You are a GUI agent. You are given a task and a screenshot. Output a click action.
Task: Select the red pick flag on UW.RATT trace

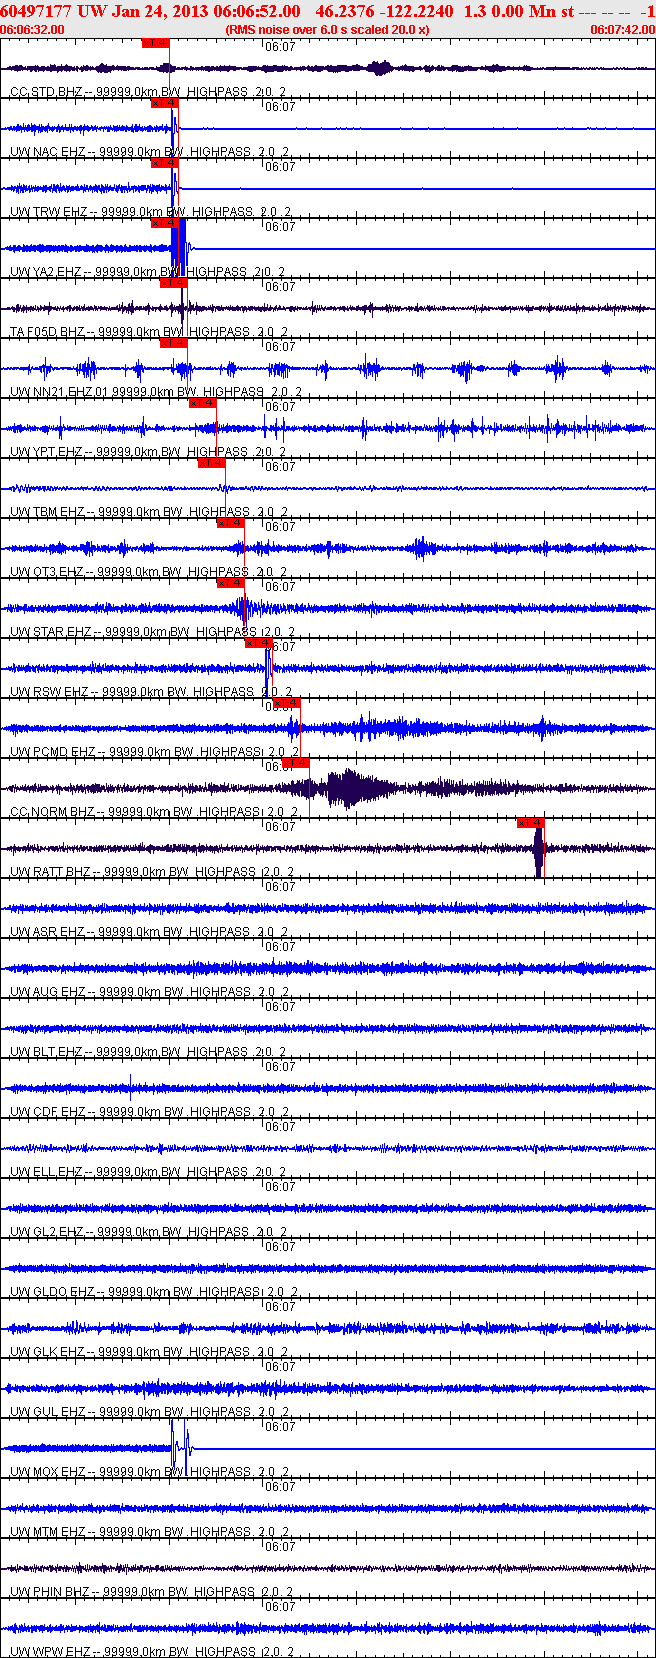pos(530,822)
